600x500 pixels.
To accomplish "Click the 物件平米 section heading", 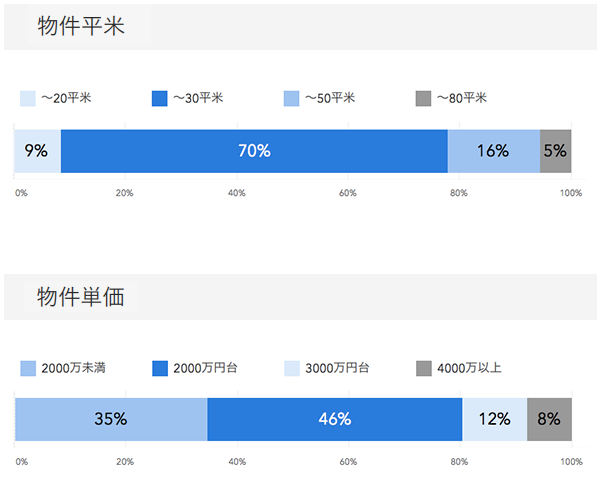I will point(81,27).
